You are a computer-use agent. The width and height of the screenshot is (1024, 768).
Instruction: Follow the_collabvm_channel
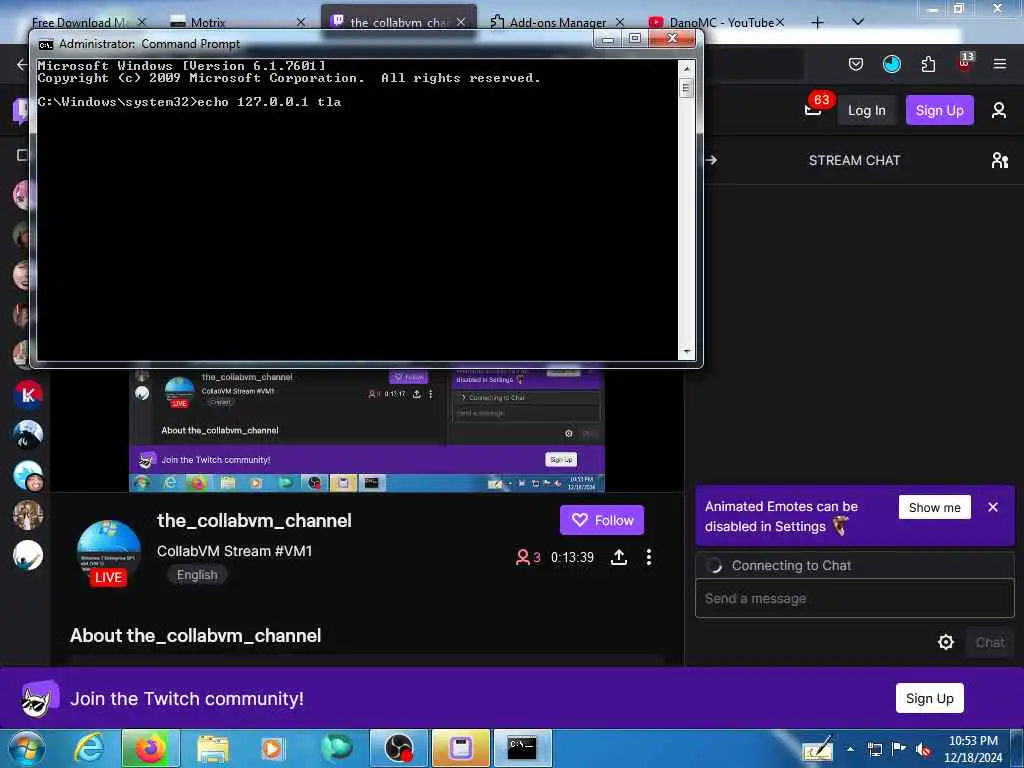pyautogui.click(x=601, y=520)
